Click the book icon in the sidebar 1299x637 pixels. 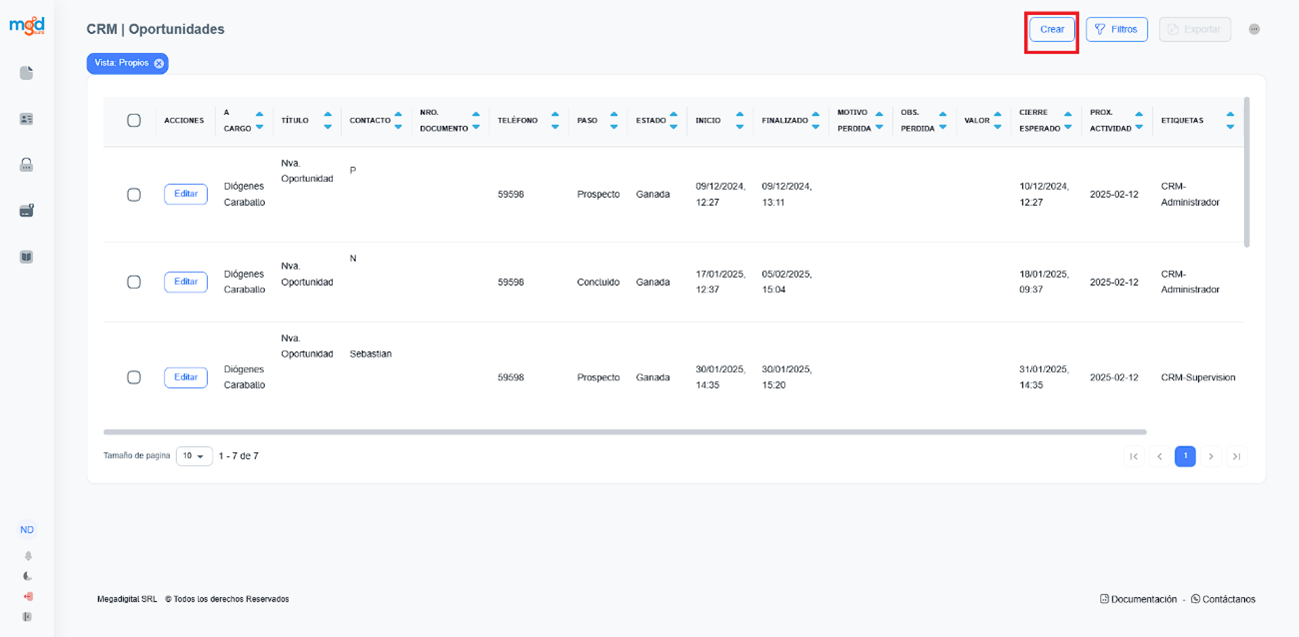tap(27, 257)
